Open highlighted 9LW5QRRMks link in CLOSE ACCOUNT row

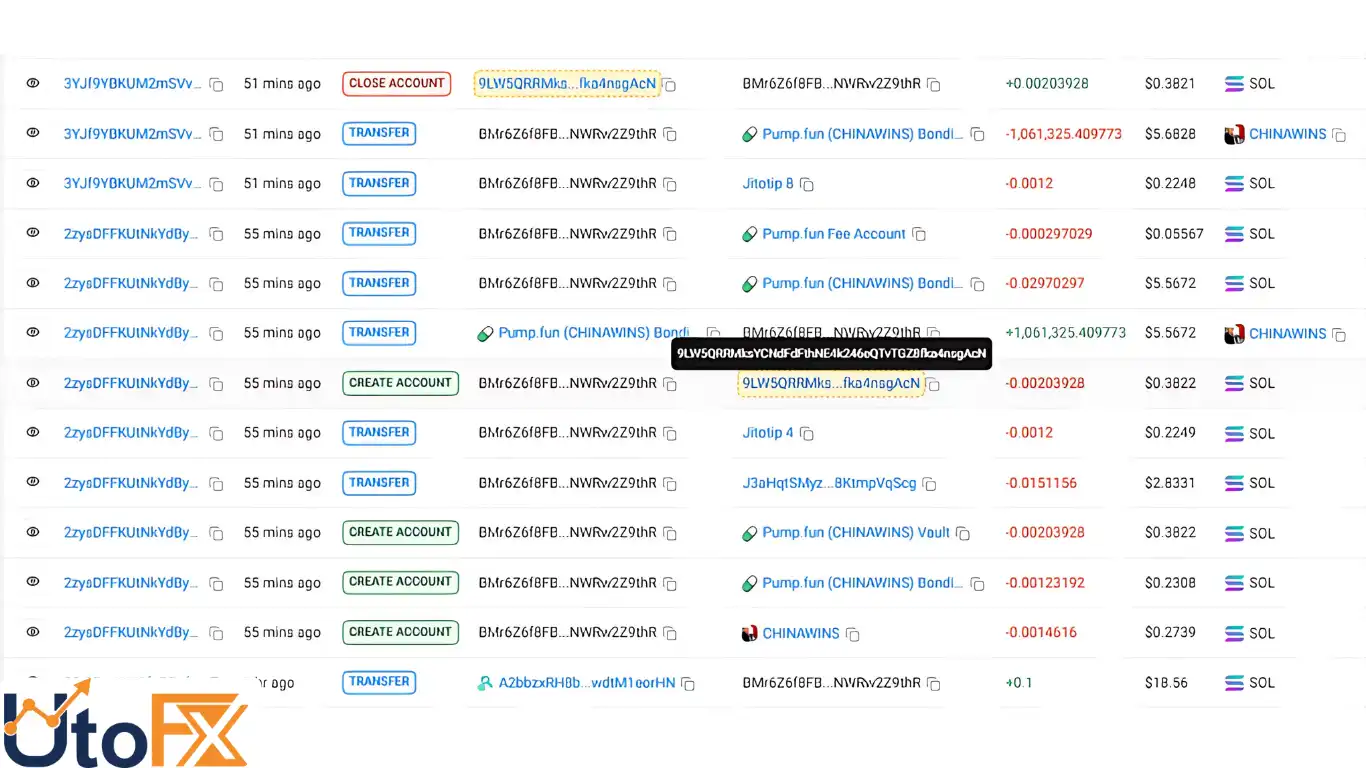(567, 83)
